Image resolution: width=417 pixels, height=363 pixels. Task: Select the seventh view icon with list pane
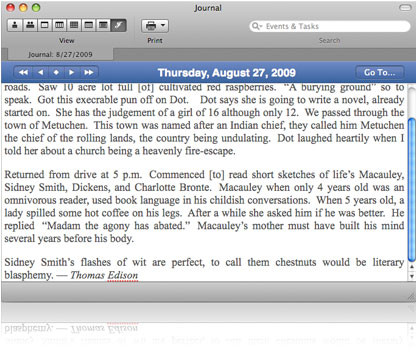coord(103,25)
